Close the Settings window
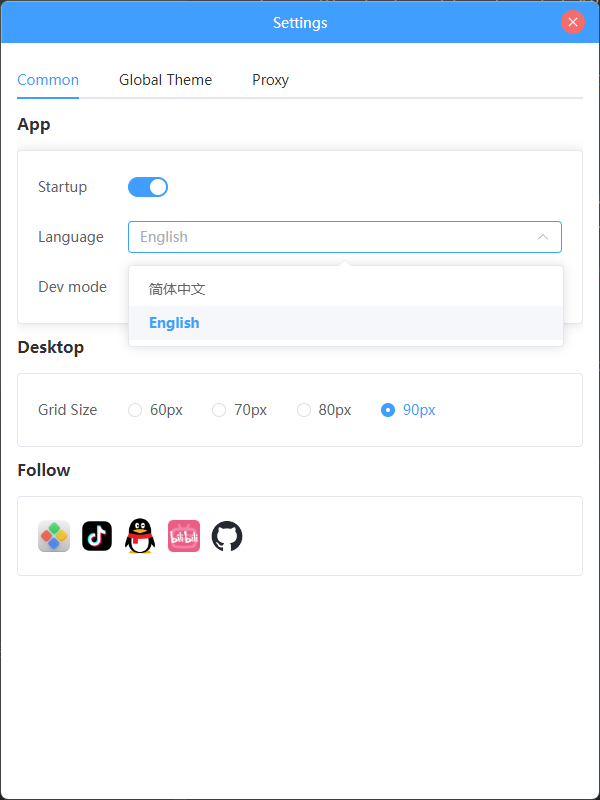 573,22
